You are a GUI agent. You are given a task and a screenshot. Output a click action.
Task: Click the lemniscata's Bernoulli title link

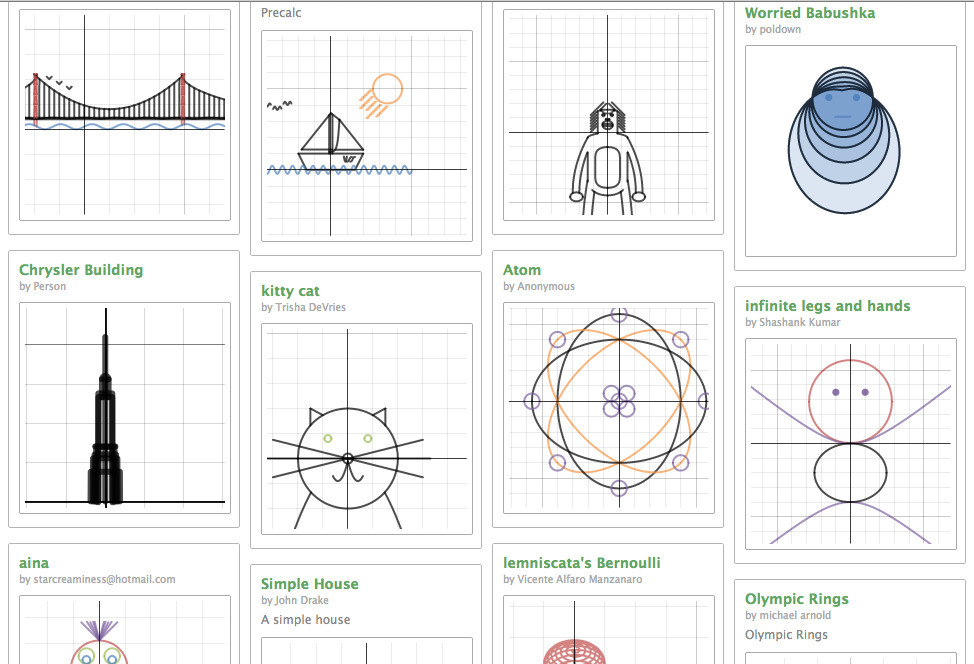pyautogui.click(x=582, y=563)
